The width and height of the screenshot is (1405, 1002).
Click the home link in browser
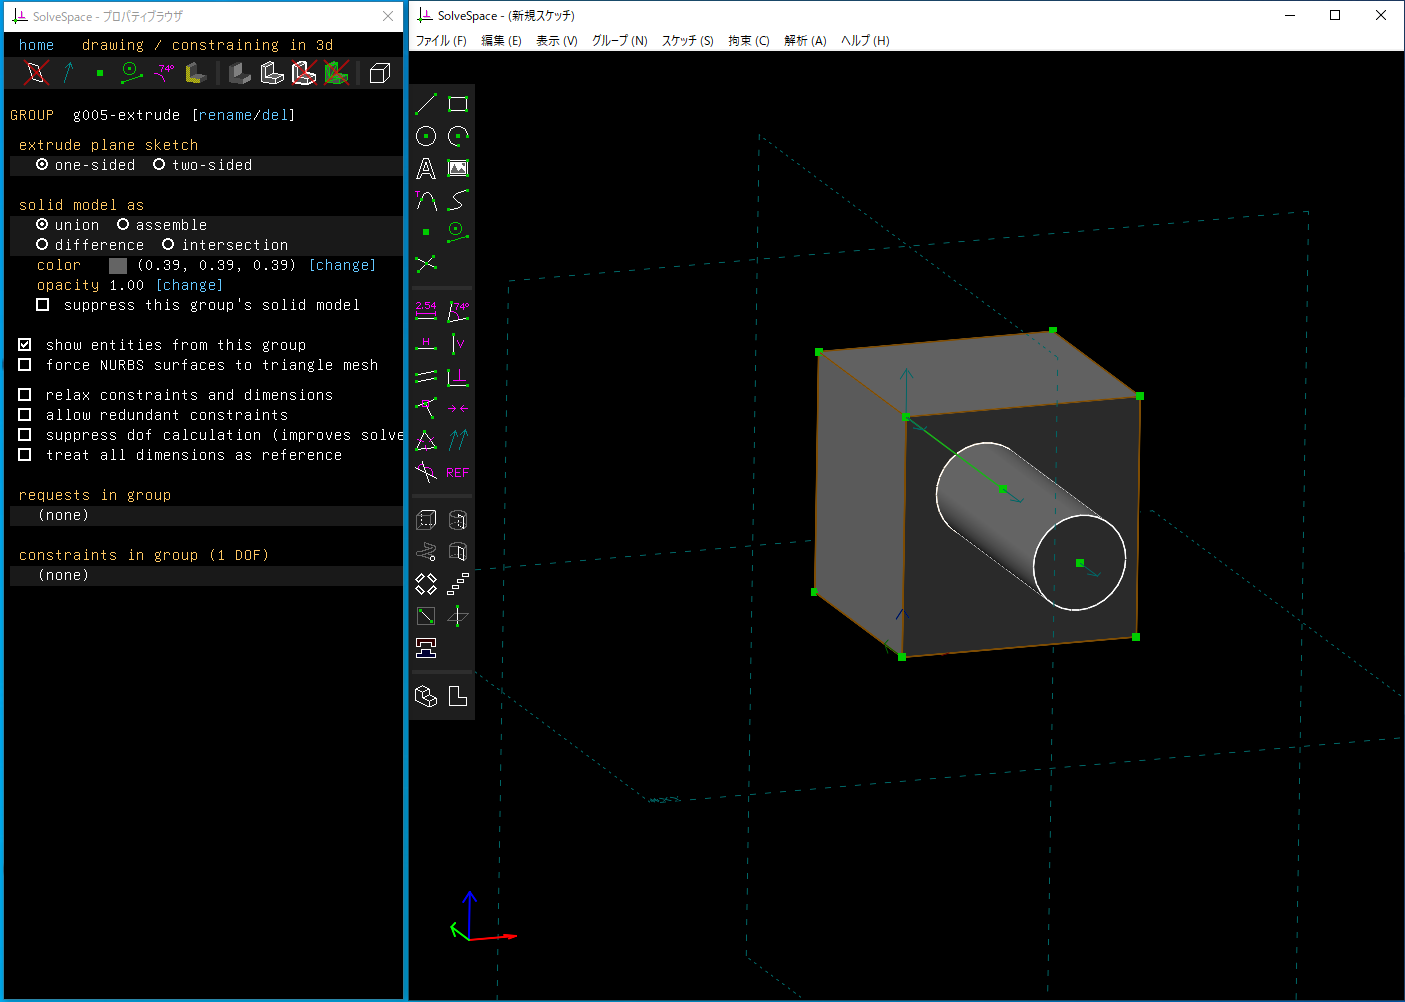tap(36, 45)
